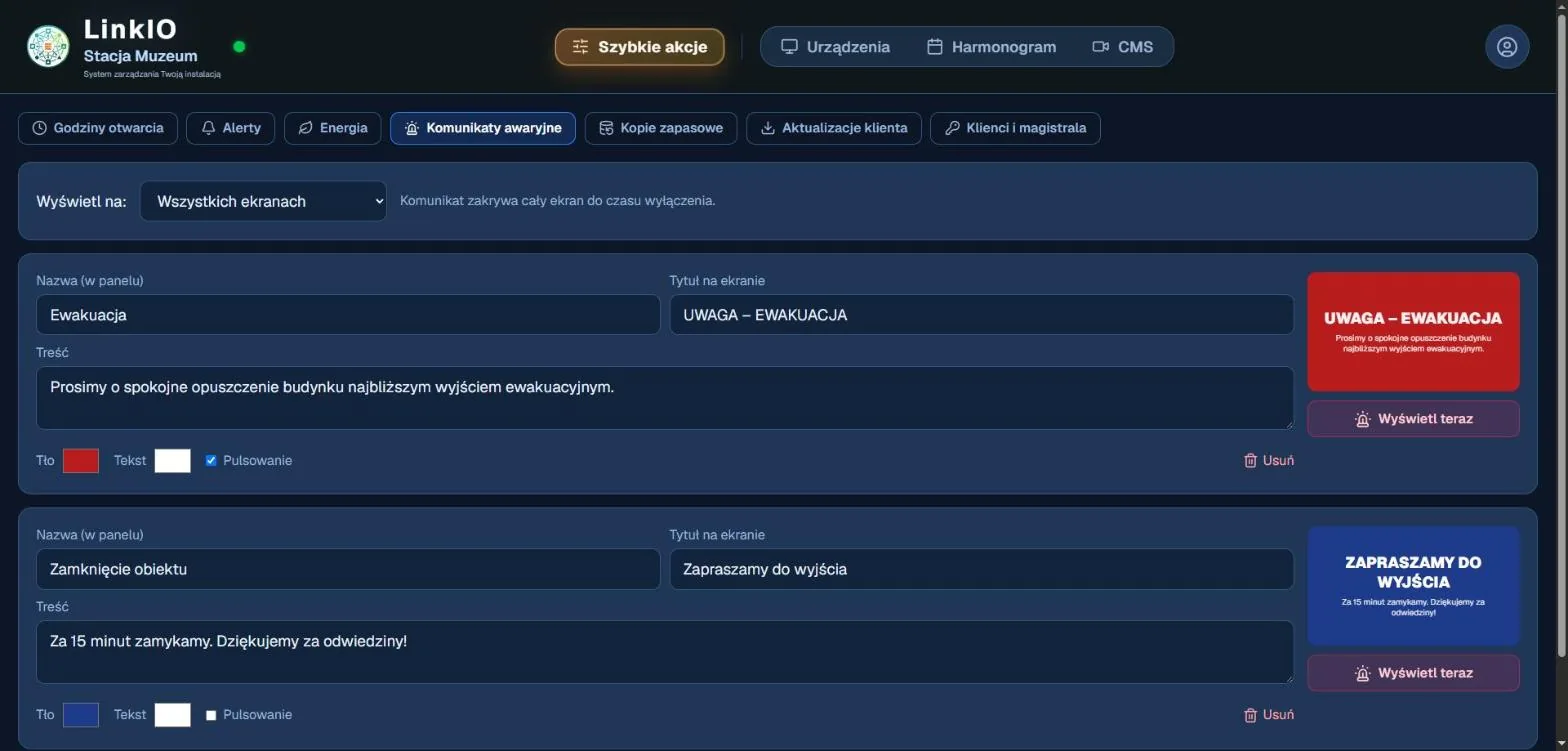Open the Alerty tab
This screenshot has height=751, width=1568.
coord(231,128)
